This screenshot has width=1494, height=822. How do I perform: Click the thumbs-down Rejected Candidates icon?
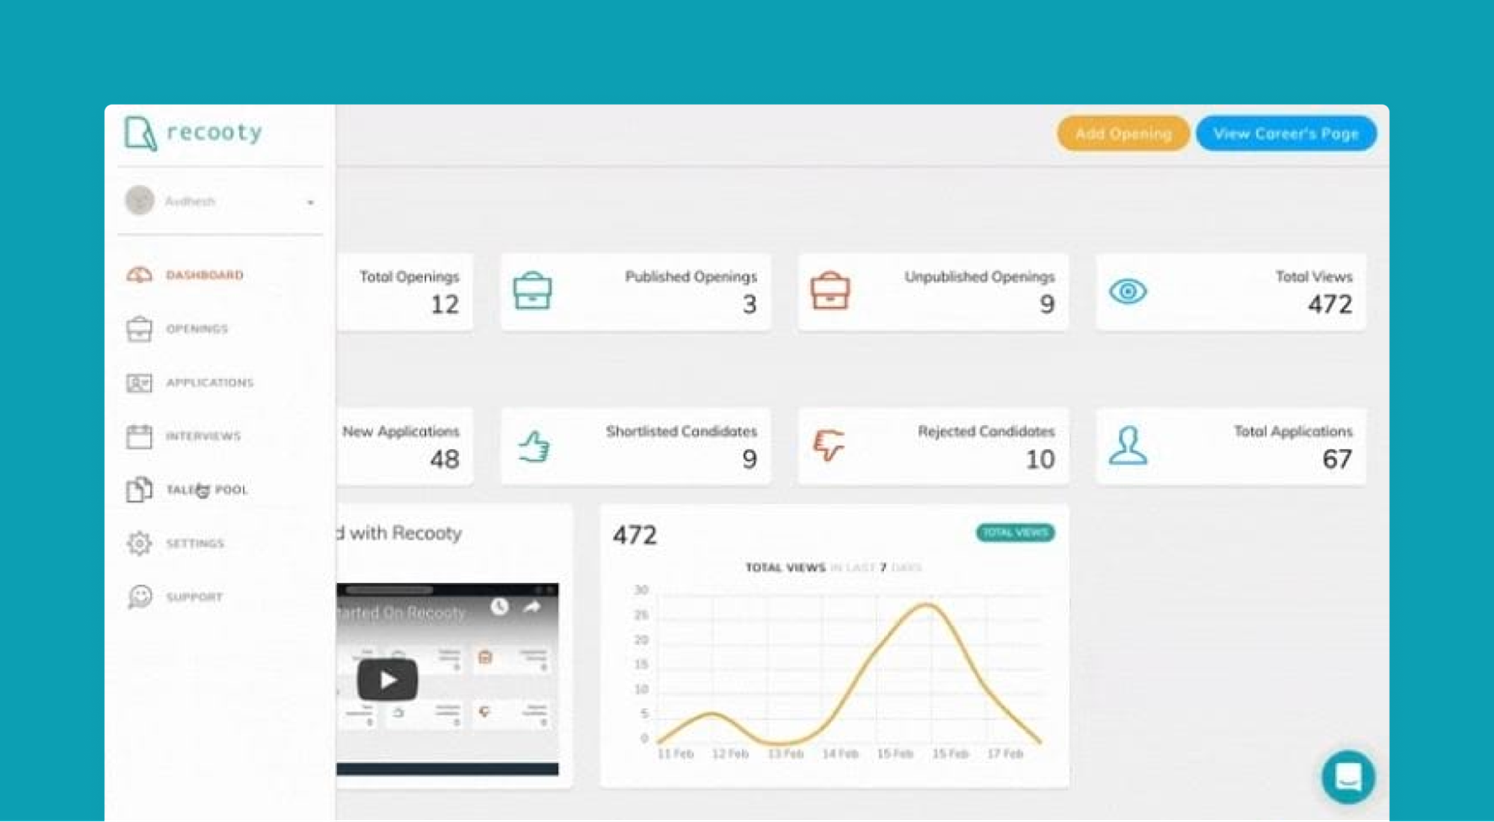[826, 446]
